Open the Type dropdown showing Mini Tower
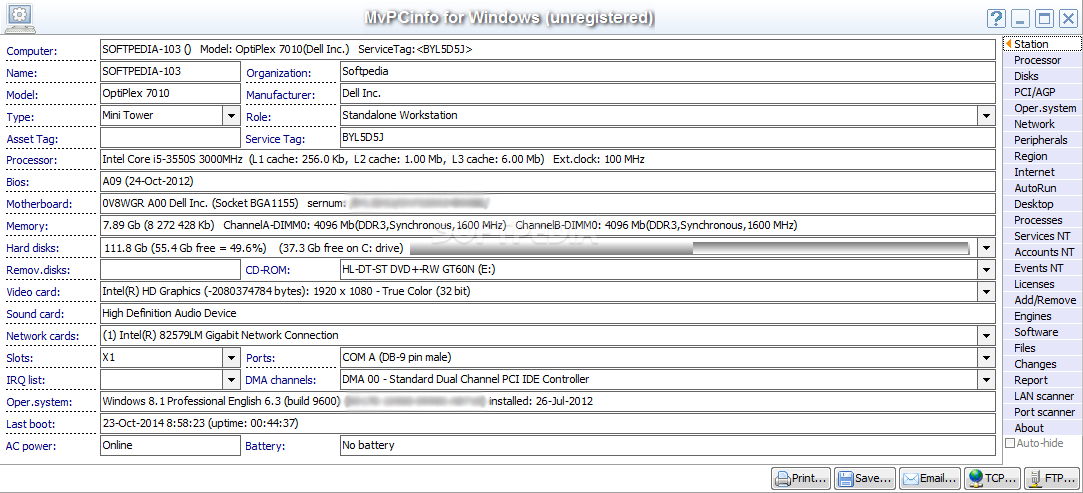1083x493 pixels. coord(231,116)
